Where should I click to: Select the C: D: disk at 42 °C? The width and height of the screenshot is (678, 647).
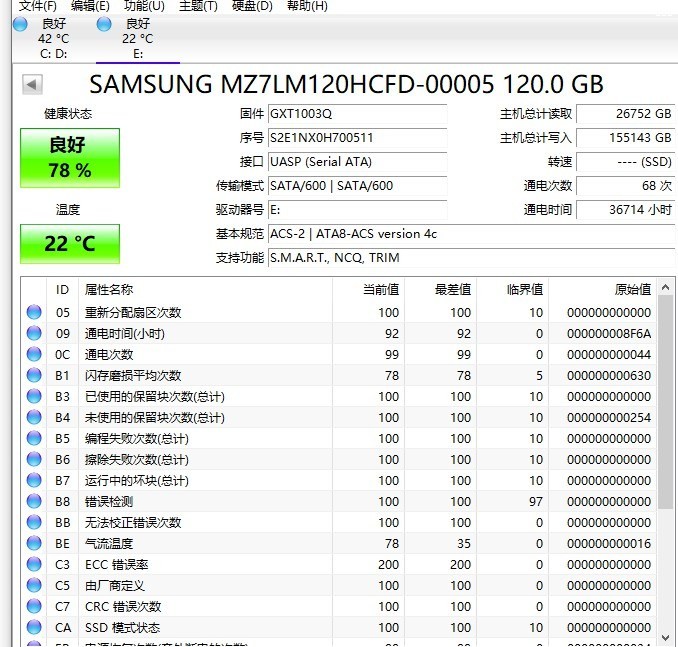53,38
